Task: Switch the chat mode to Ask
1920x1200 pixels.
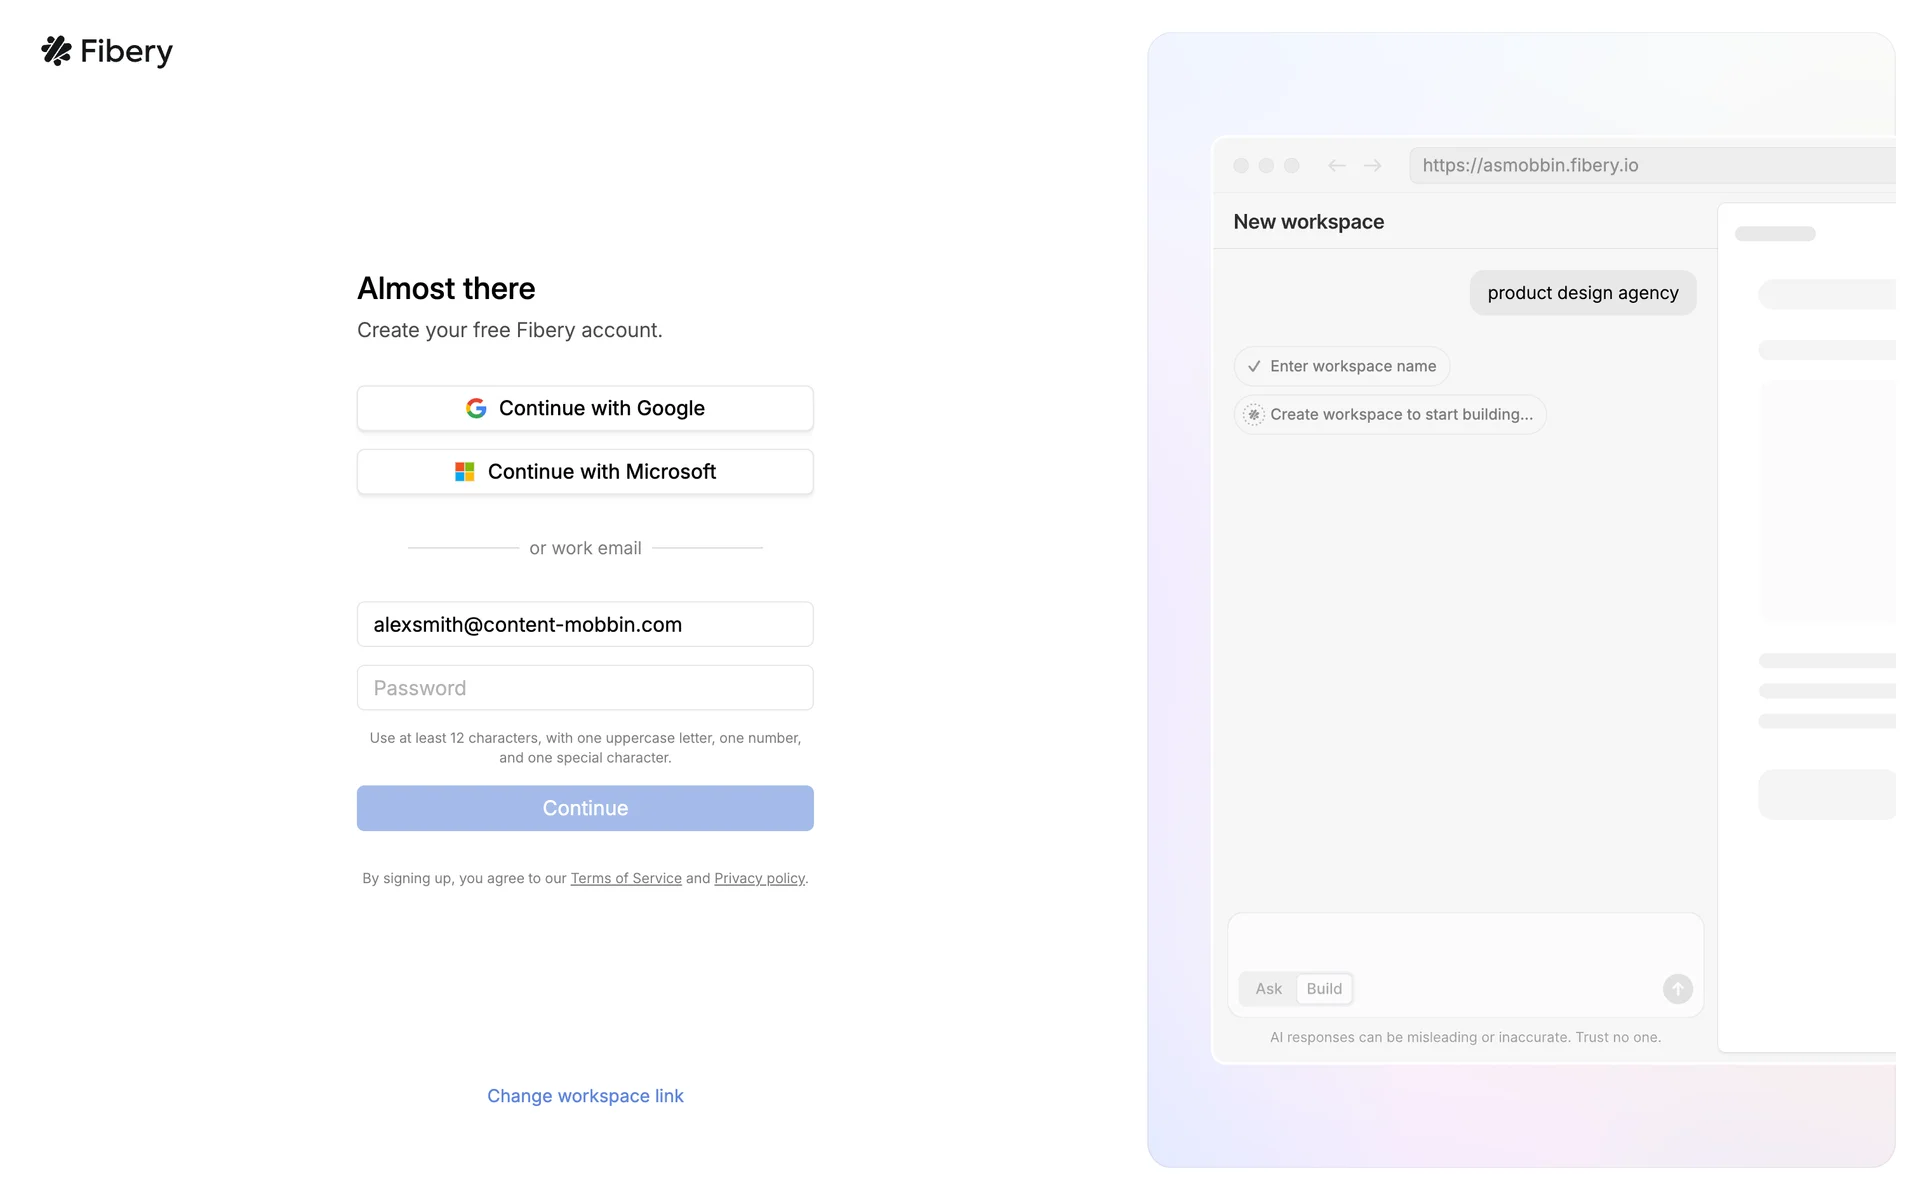Action: point(1268,989)
